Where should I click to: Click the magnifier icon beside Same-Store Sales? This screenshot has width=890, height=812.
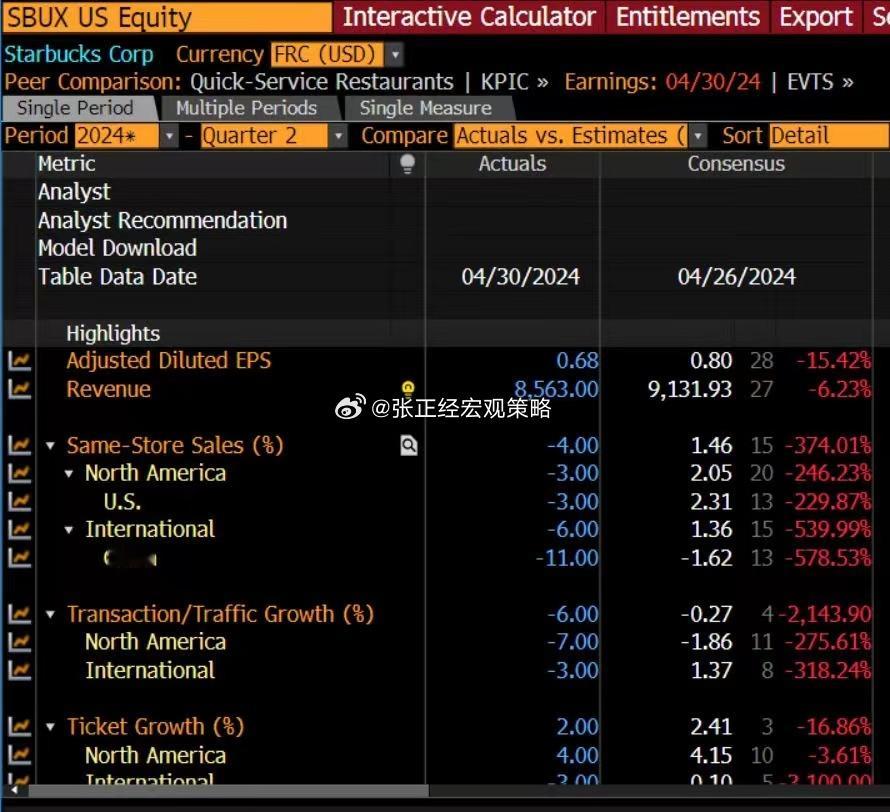409,445
